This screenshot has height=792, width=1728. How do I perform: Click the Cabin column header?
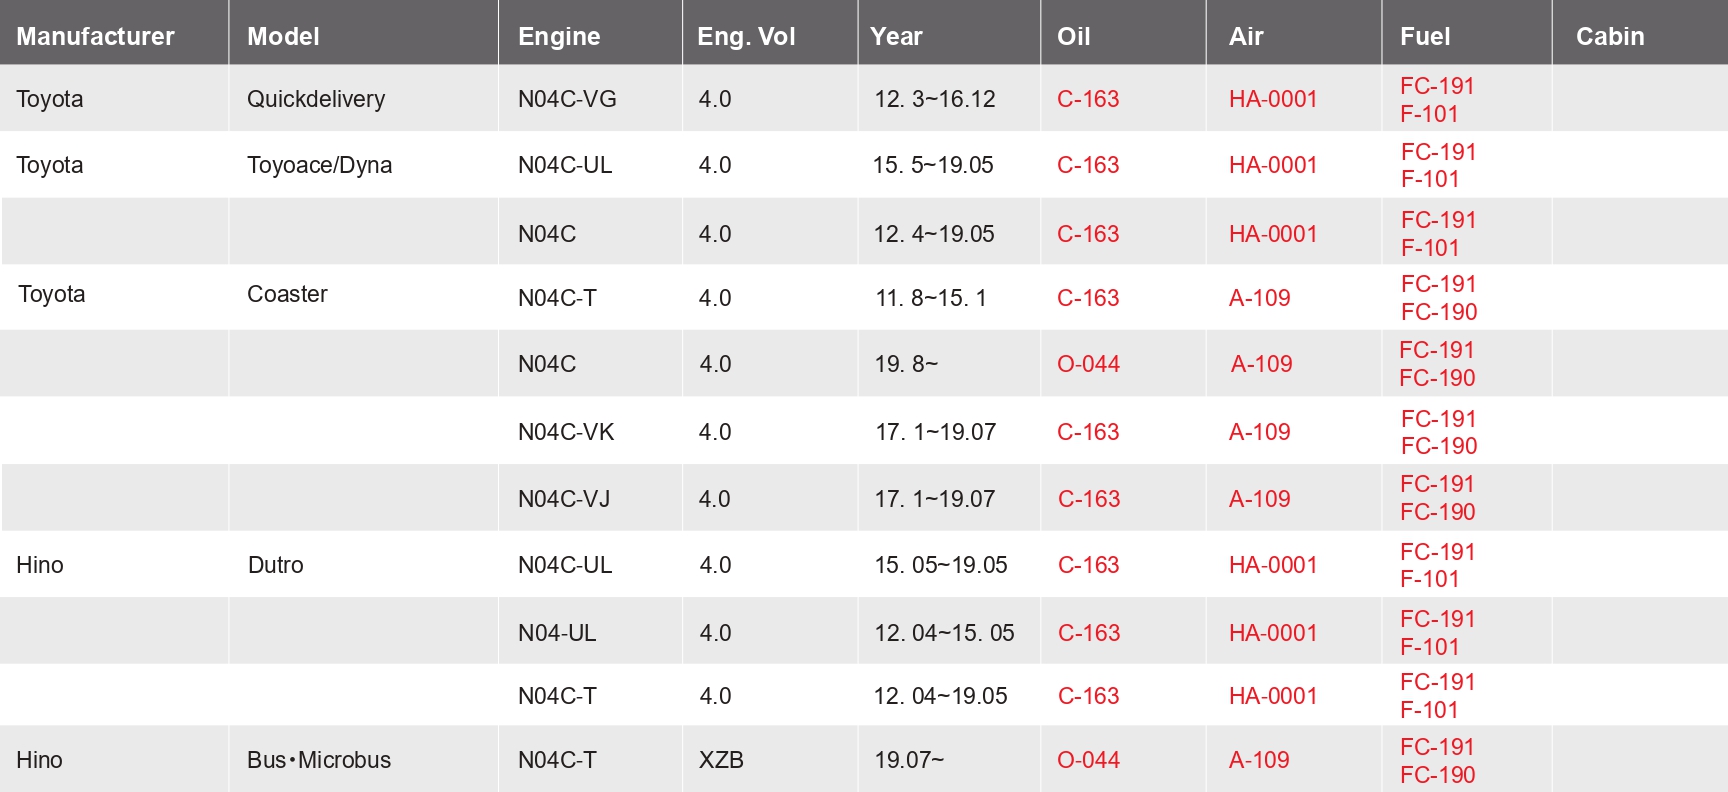tap(1610, 37)
